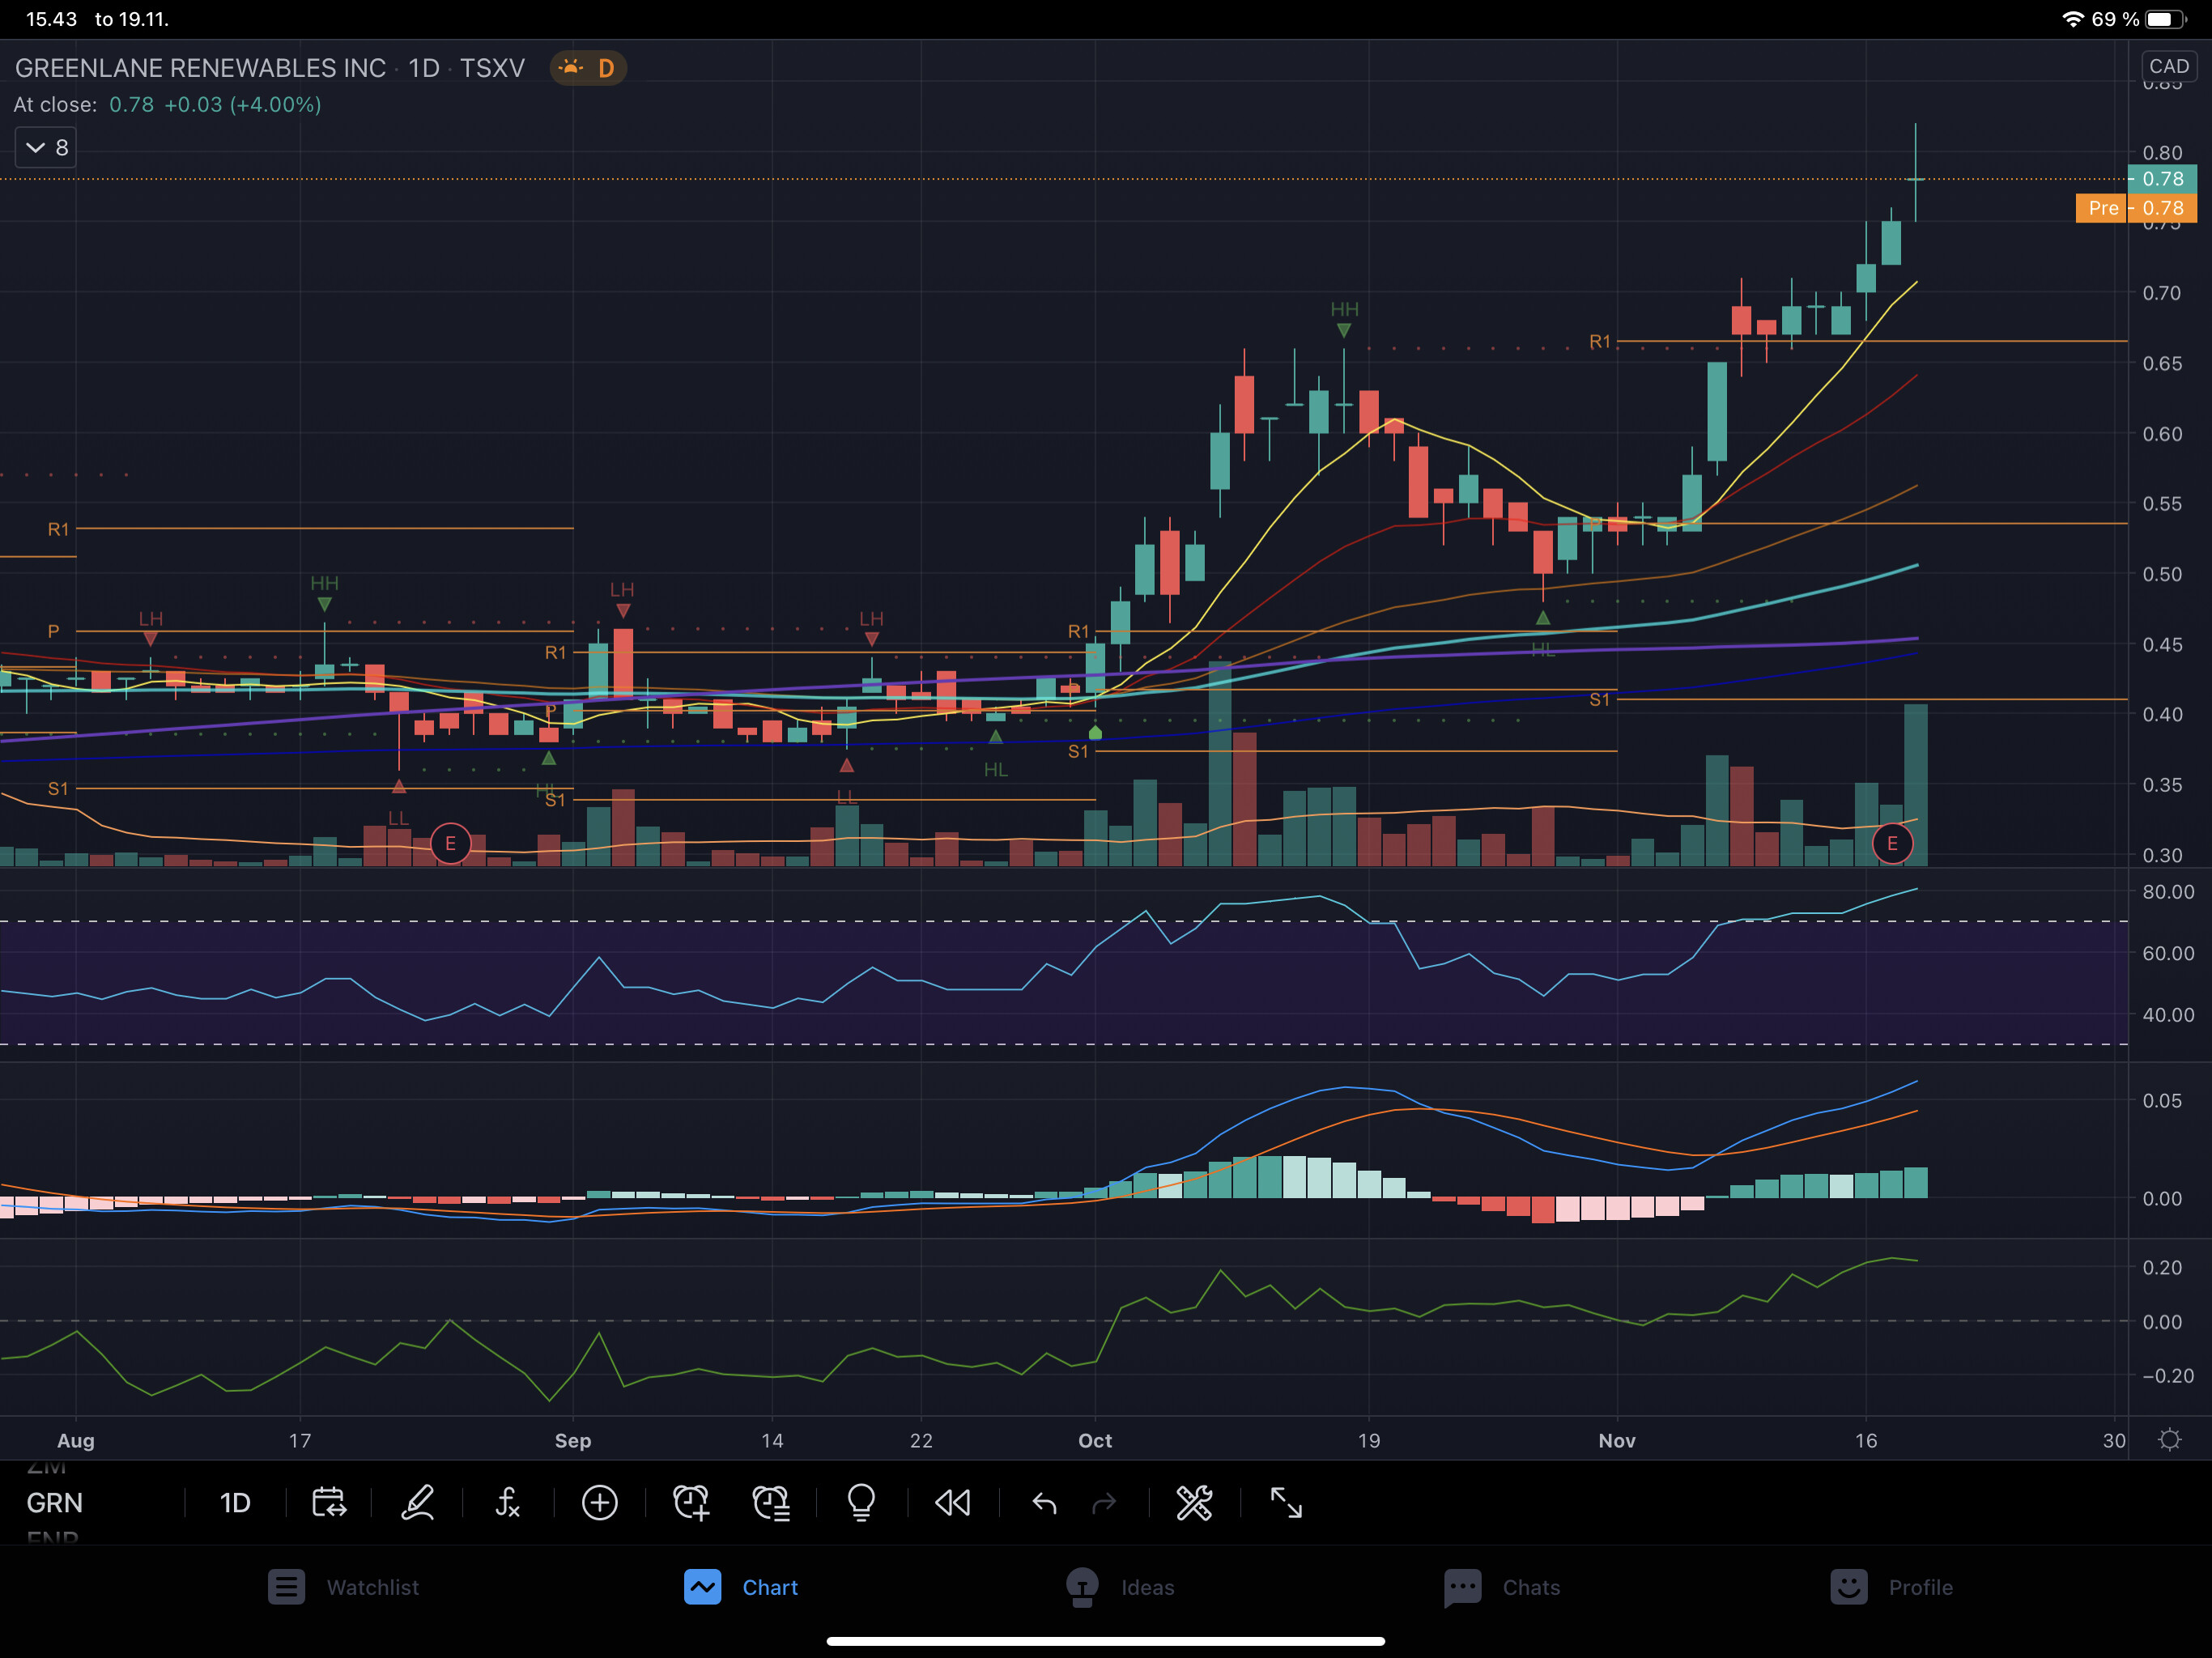This screenshot has height=1658, width=2212.
Task: Change the 1D timeframe interval
Action: tap(235, 1503)
